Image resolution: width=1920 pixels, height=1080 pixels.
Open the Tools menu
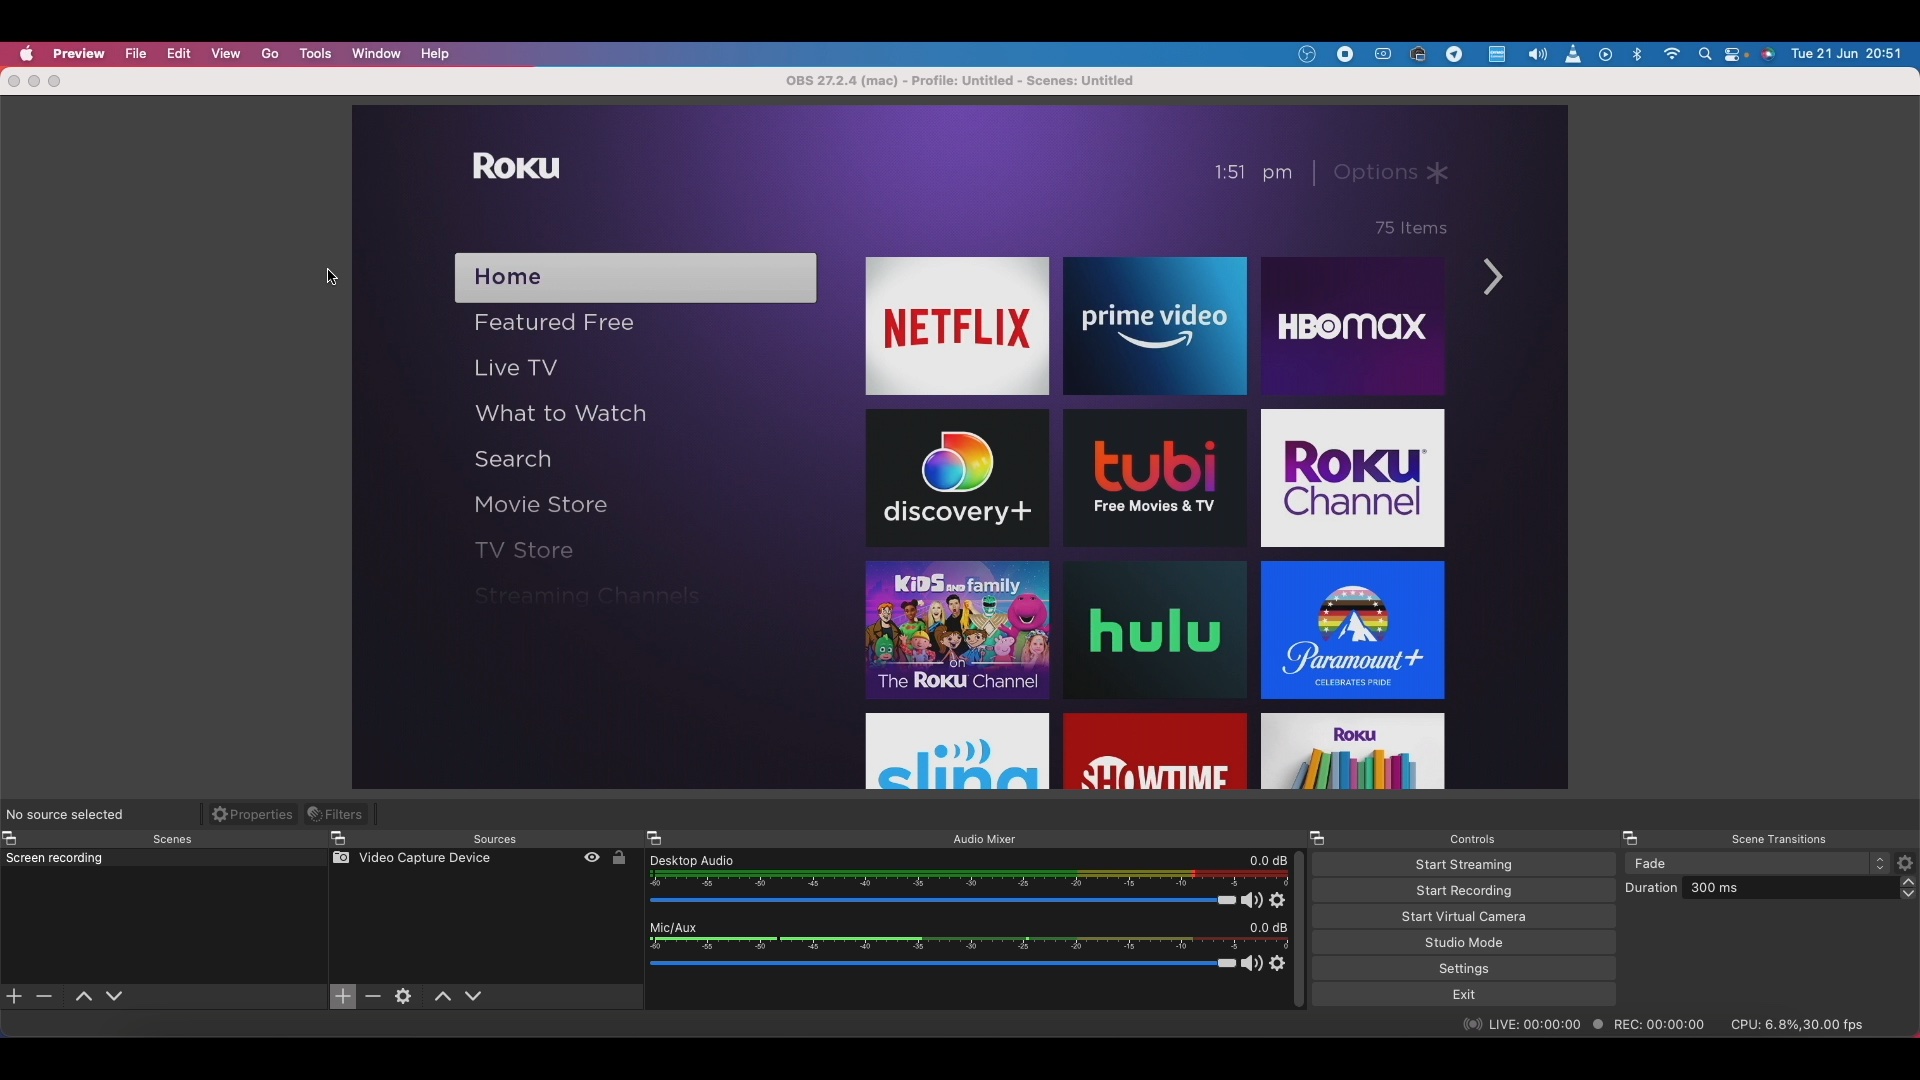pos(316,54)
